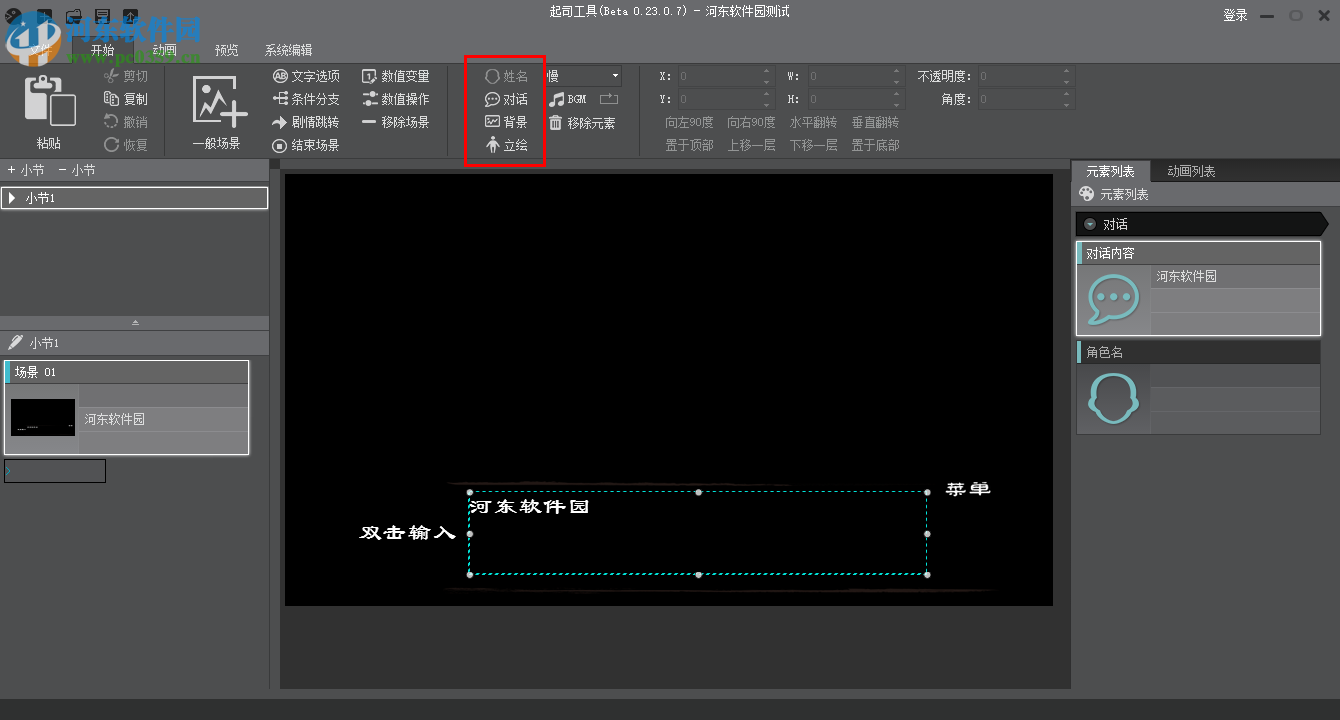Click the large Paste (粘贴) clipboard icon
Viewport: 1340px width, 720px height.
point(49,101)
